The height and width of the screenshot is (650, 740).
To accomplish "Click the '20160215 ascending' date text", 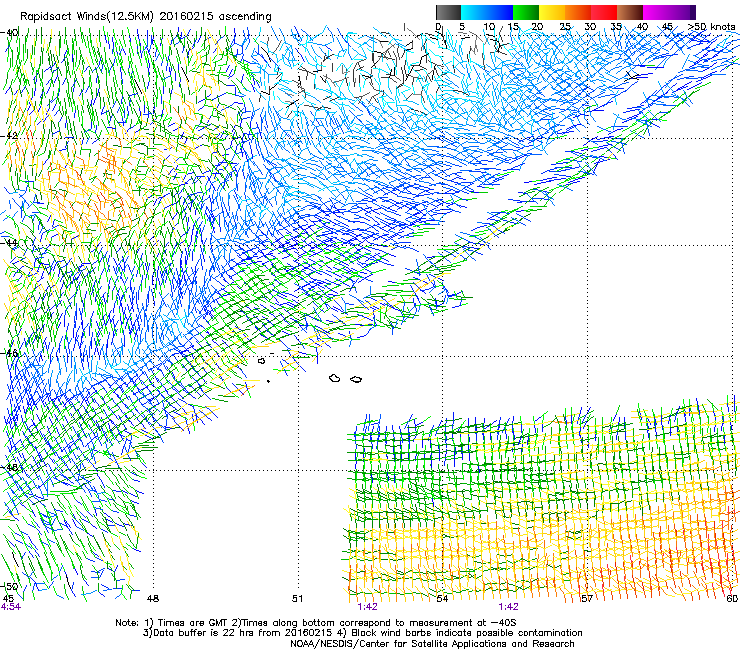I will pyautogui.click(x=215, y=17).
